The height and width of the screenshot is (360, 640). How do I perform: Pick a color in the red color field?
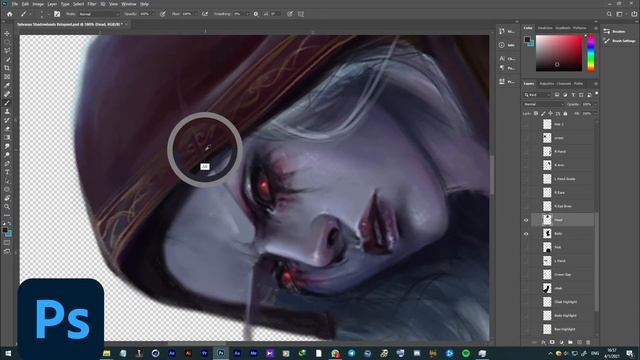559,53
